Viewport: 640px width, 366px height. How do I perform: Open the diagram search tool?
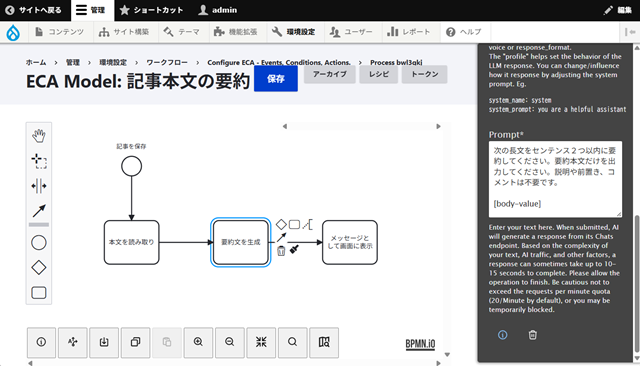click(x=293, y=342)
